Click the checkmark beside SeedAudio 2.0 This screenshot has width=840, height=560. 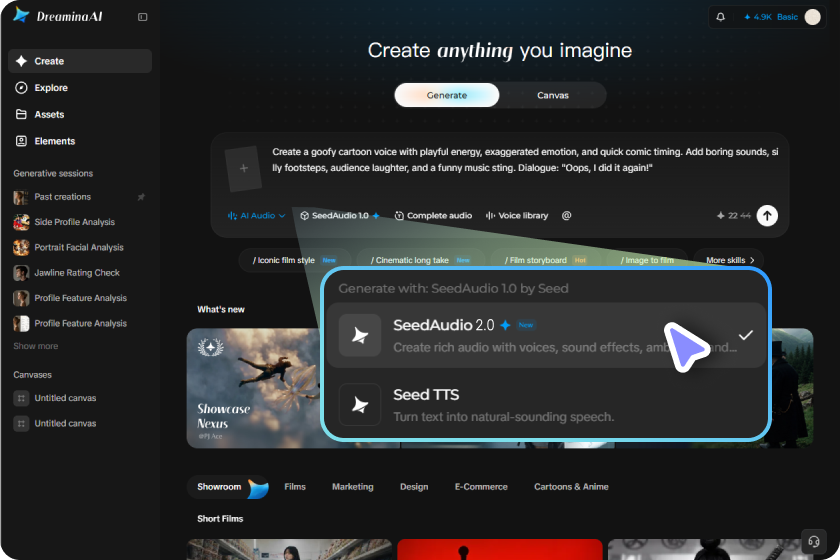(x=746, y=335)
